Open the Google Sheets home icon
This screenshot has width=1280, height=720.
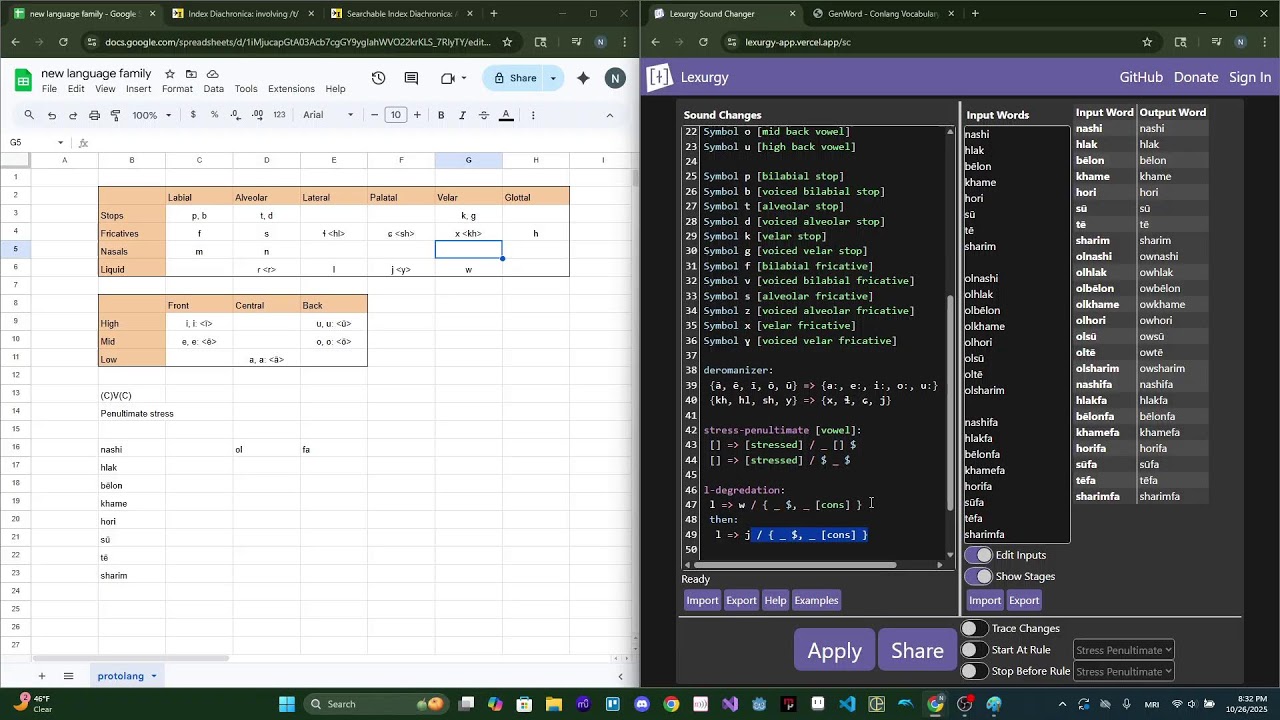(23, 80)
